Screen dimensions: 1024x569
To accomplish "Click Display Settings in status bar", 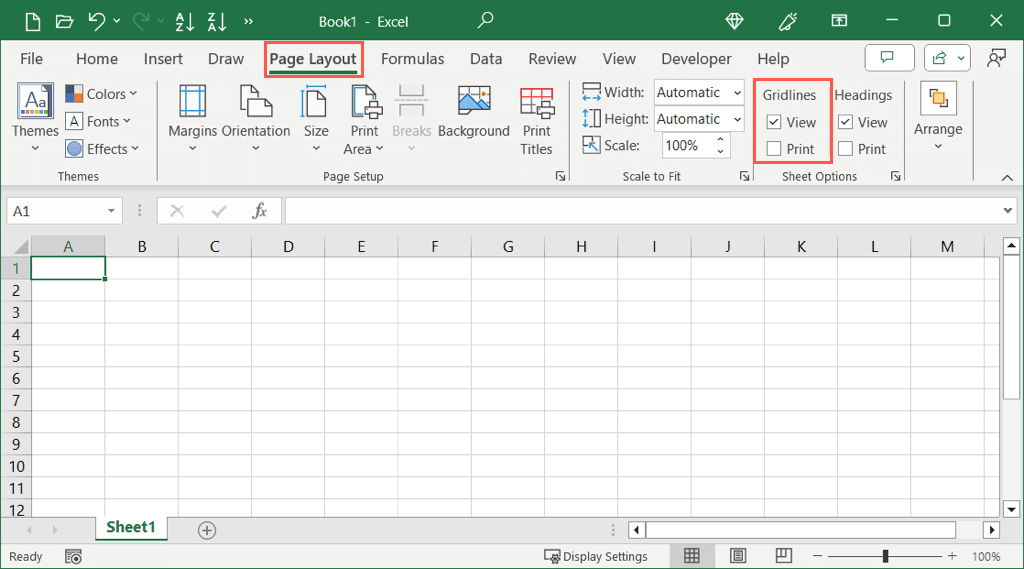I will pos(596,556).
